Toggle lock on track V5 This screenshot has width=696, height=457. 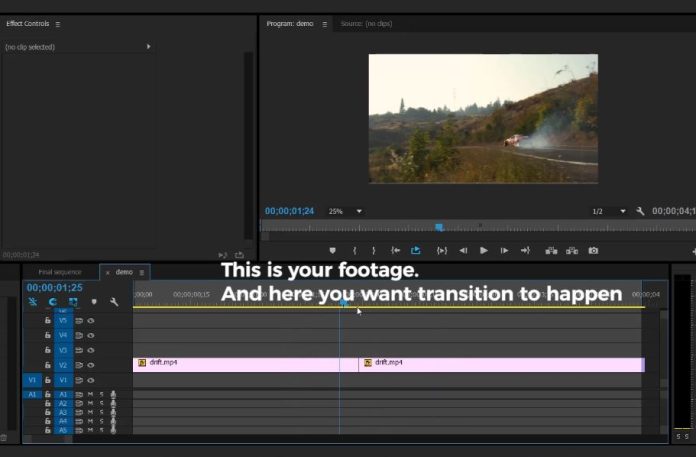[47, 321]
